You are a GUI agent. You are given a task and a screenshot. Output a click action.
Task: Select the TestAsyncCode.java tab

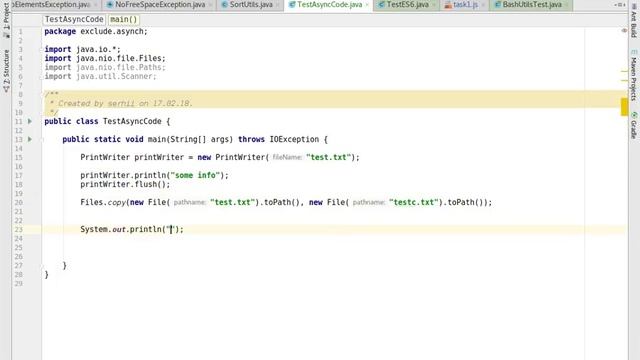(x=329, y=4)
